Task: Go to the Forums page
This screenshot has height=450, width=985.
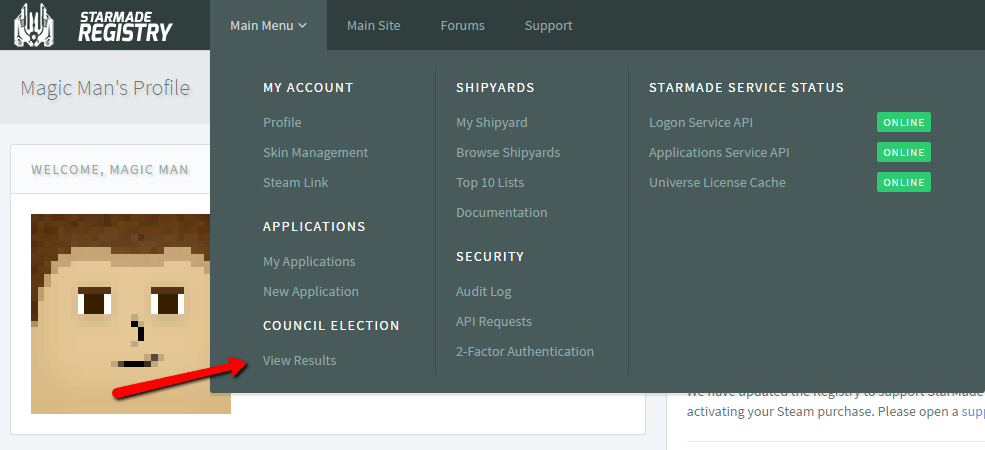Action: [x=462, y=26]
